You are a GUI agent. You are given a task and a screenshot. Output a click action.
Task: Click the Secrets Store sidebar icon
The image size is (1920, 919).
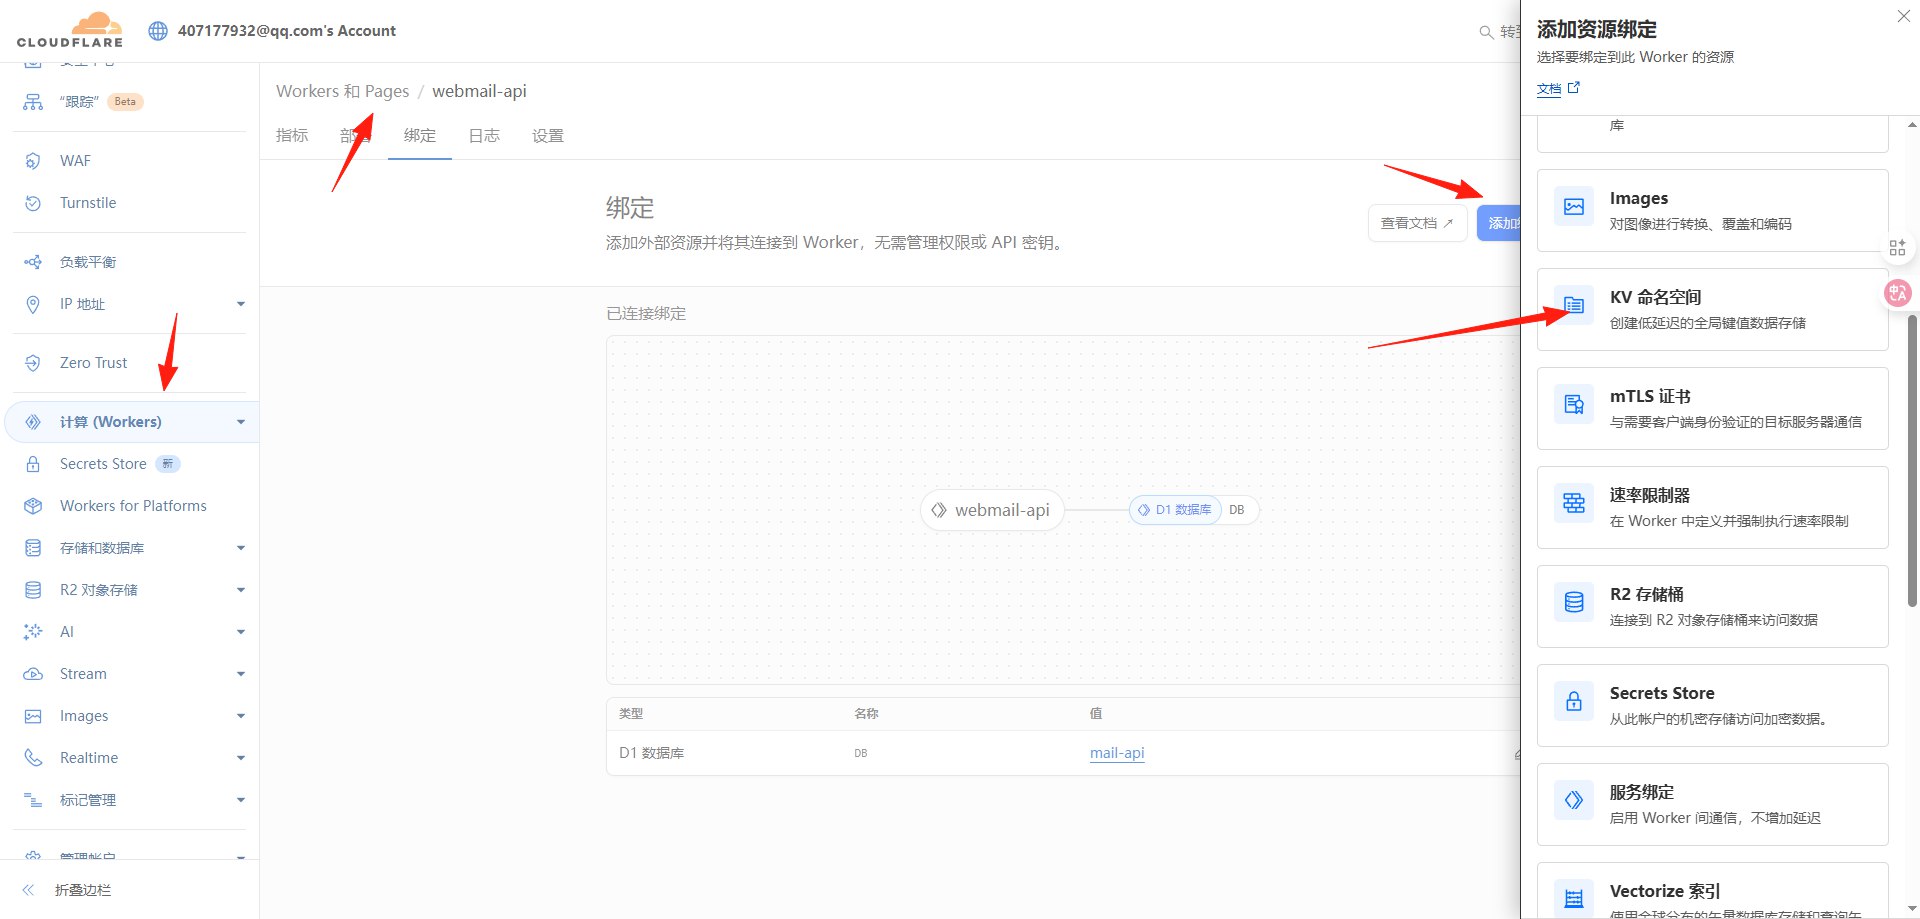pos(31,463)
